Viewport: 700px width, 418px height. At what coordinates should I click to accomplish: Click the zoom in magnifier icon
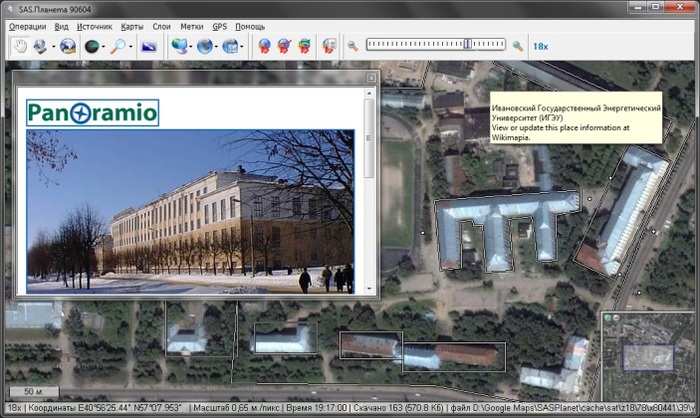click(x=518, y=46)
